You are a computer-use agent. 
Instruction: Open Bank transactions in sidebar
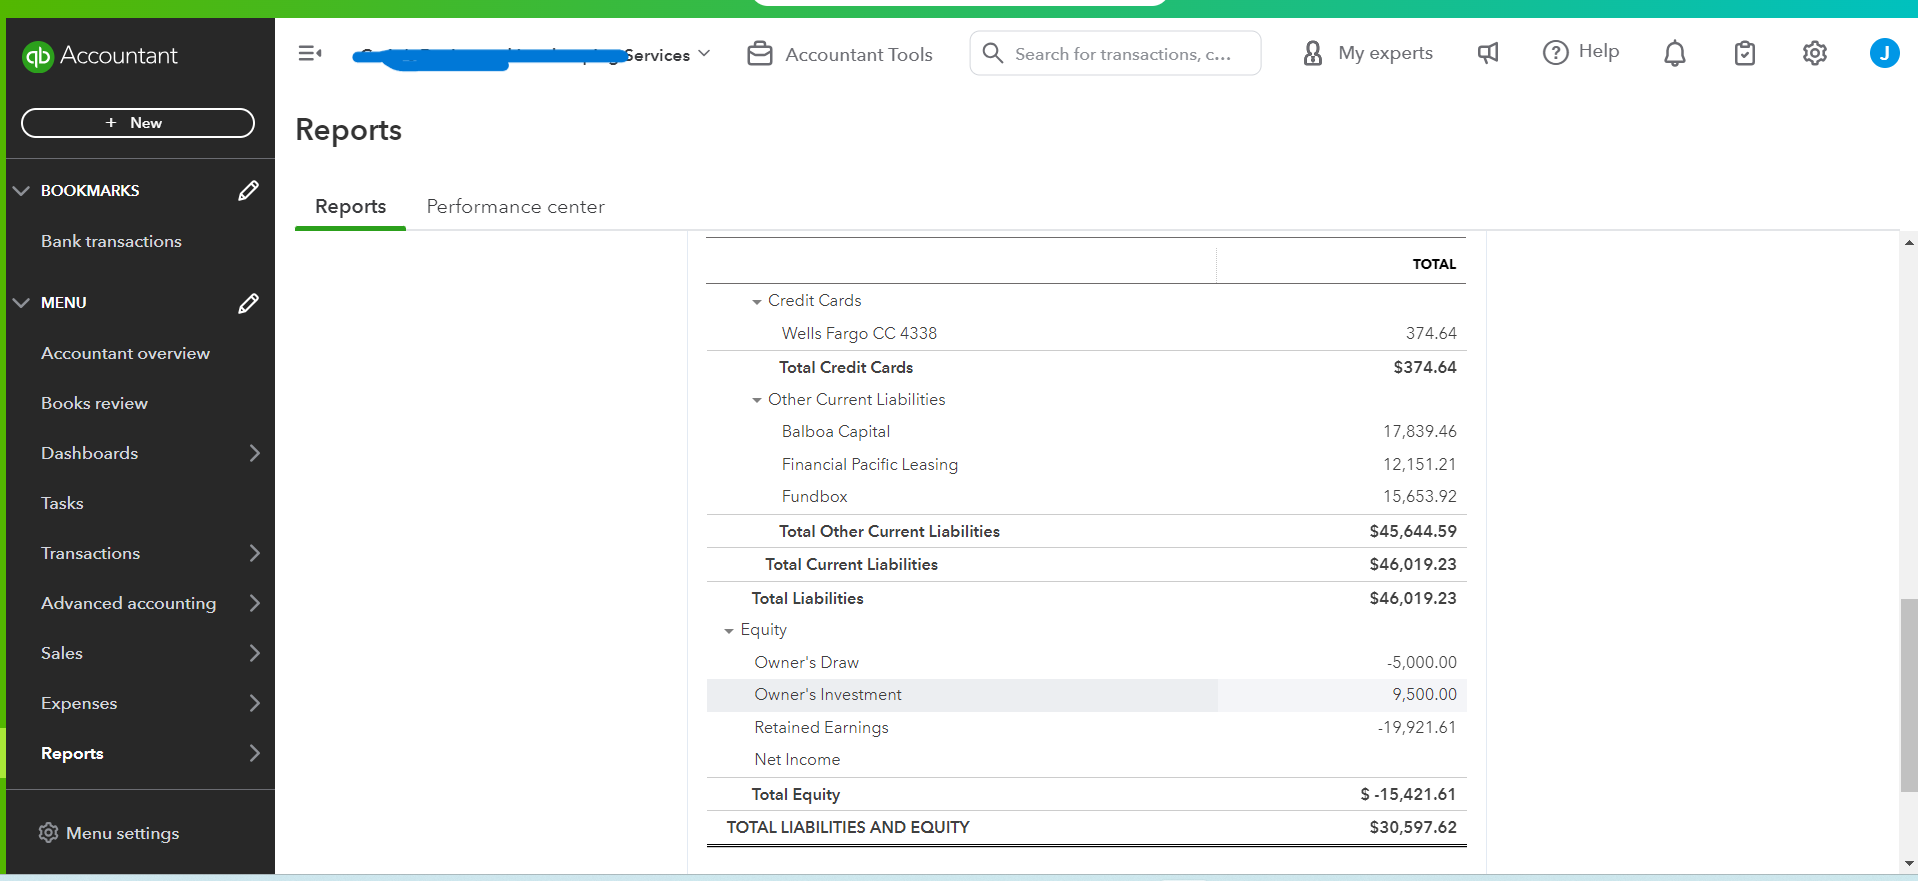coord(111,241)
